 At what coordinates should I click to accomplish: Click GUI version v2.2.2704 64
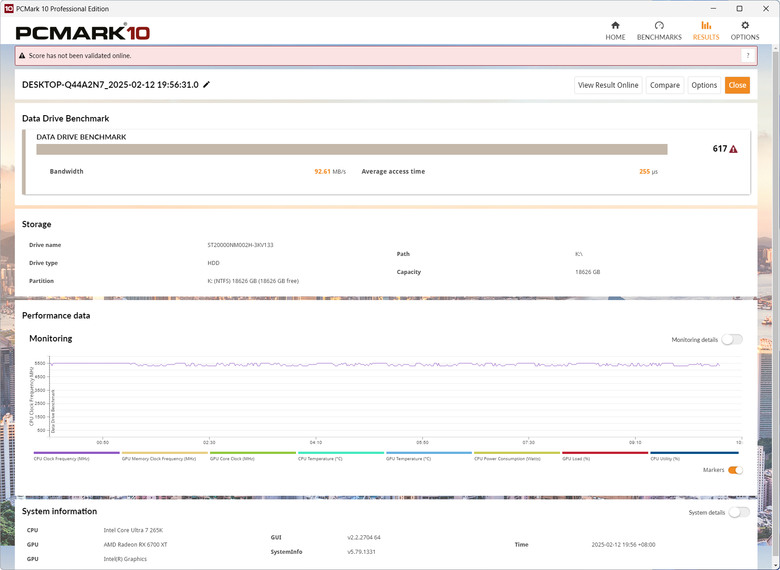364,538
